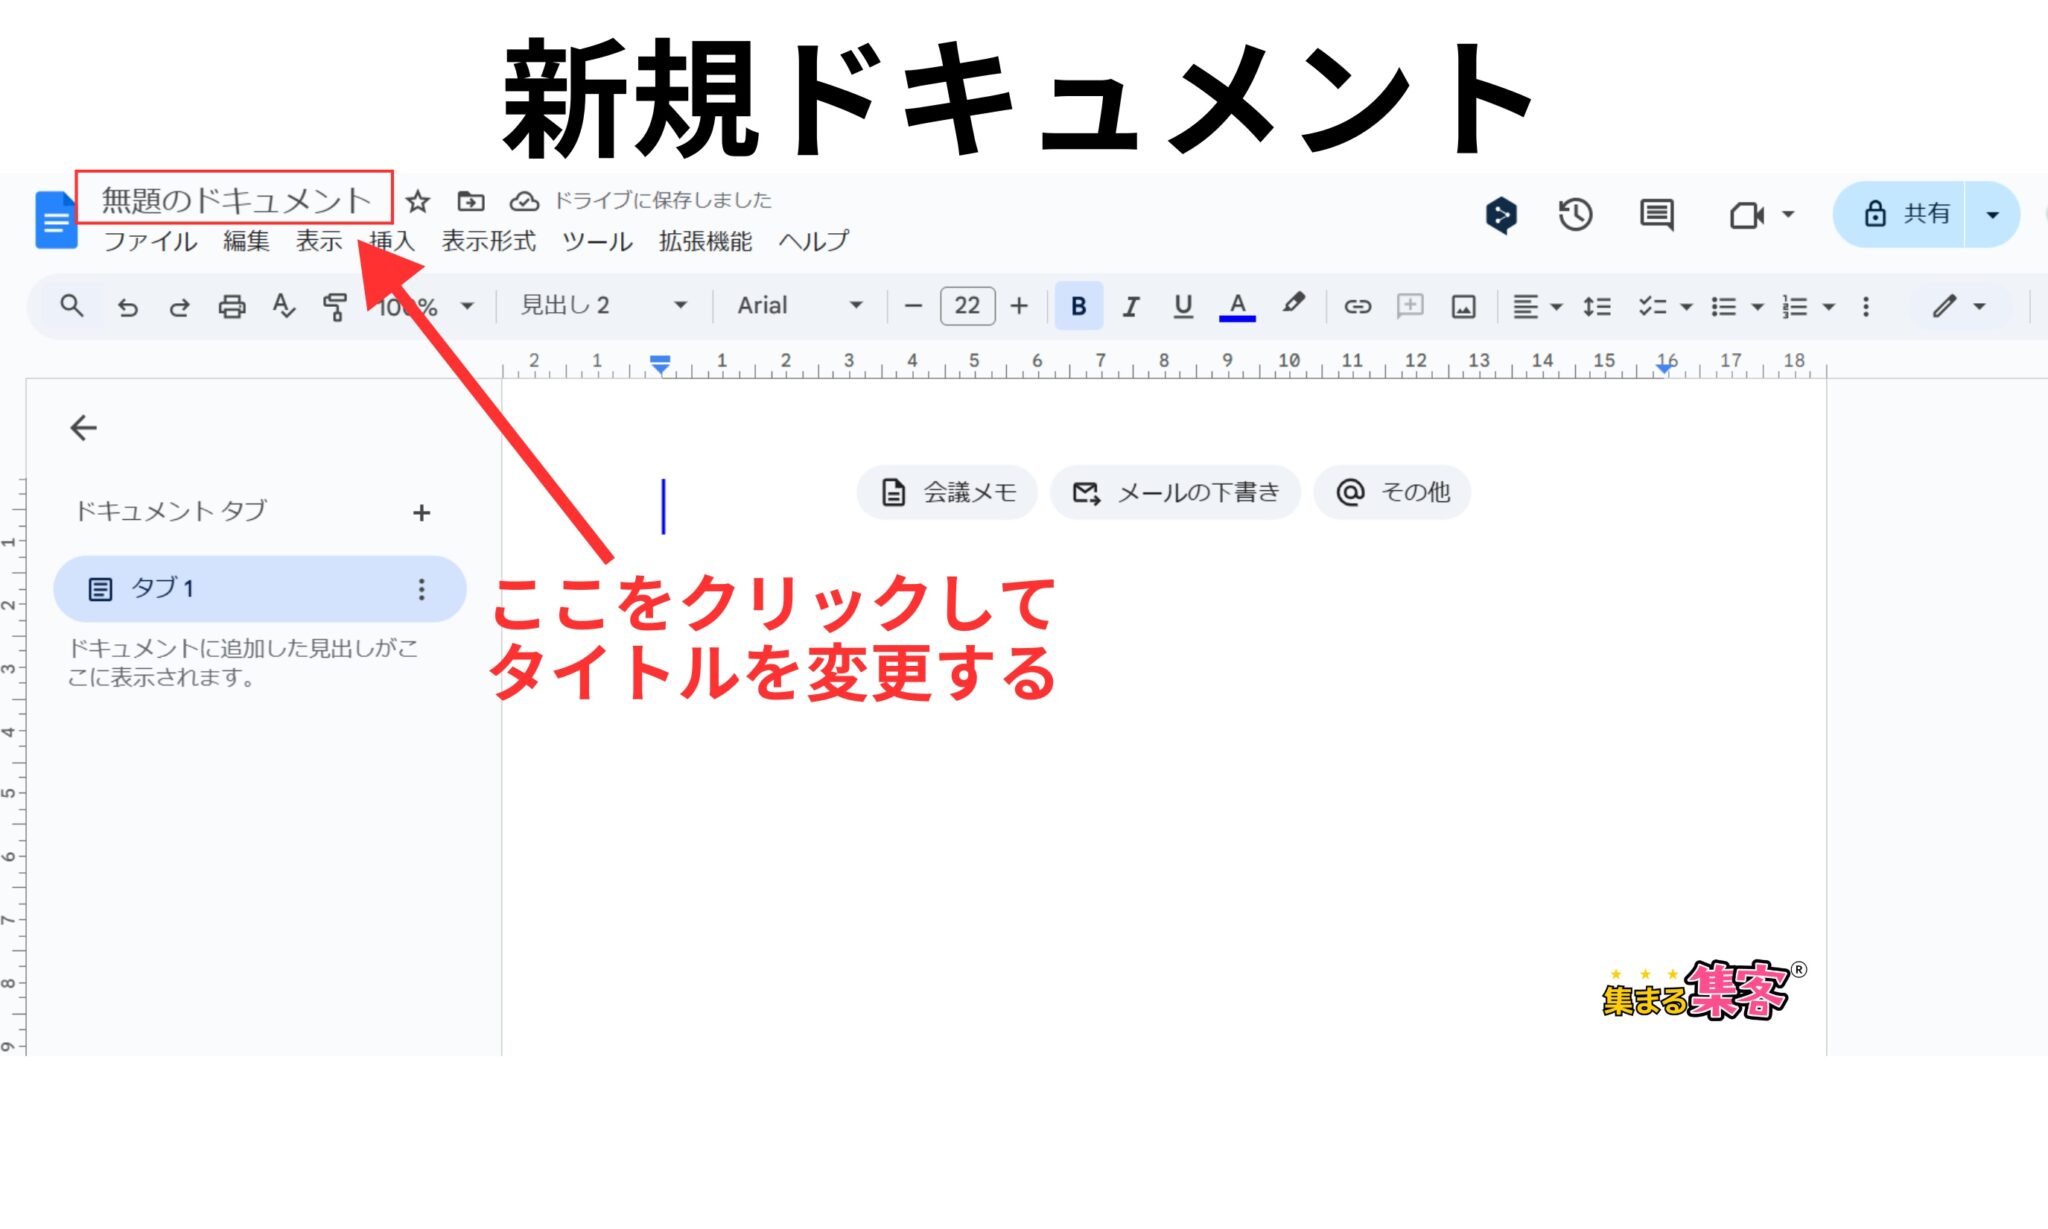Open the ツール menu
The image size is (2048, 1229).
click(x=597, y=241)
